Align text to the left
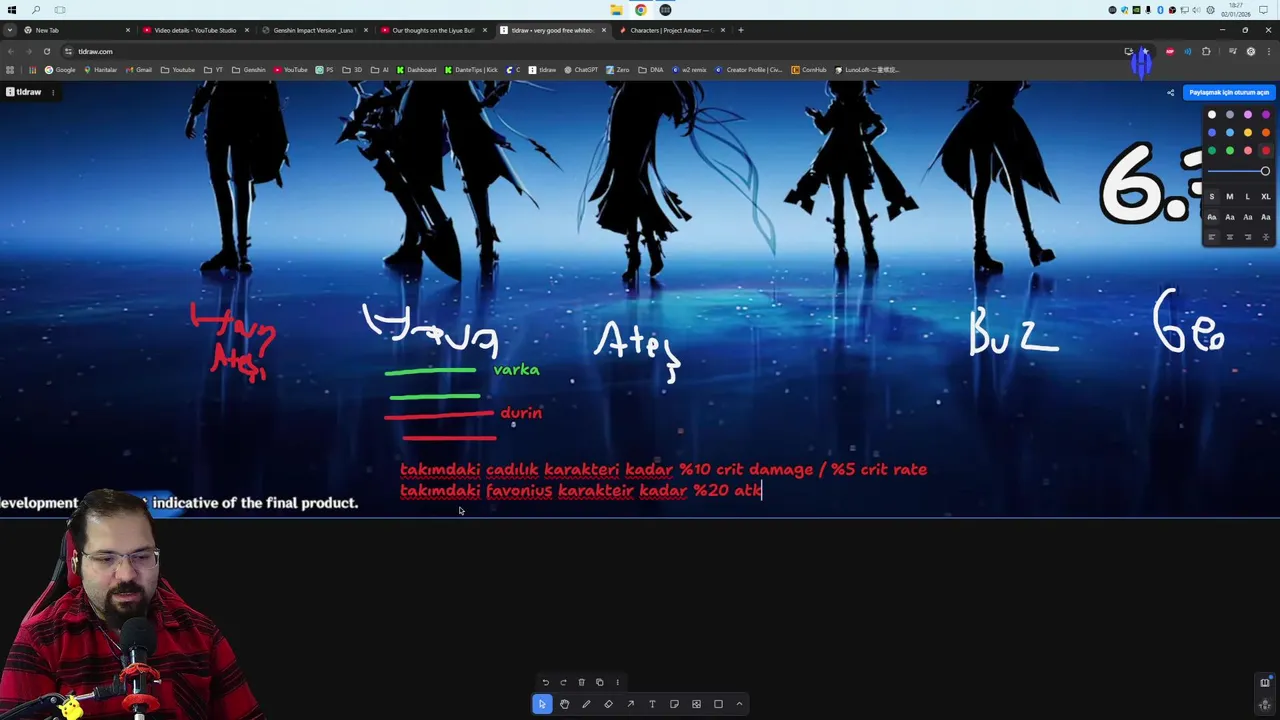 [1212, 237]
